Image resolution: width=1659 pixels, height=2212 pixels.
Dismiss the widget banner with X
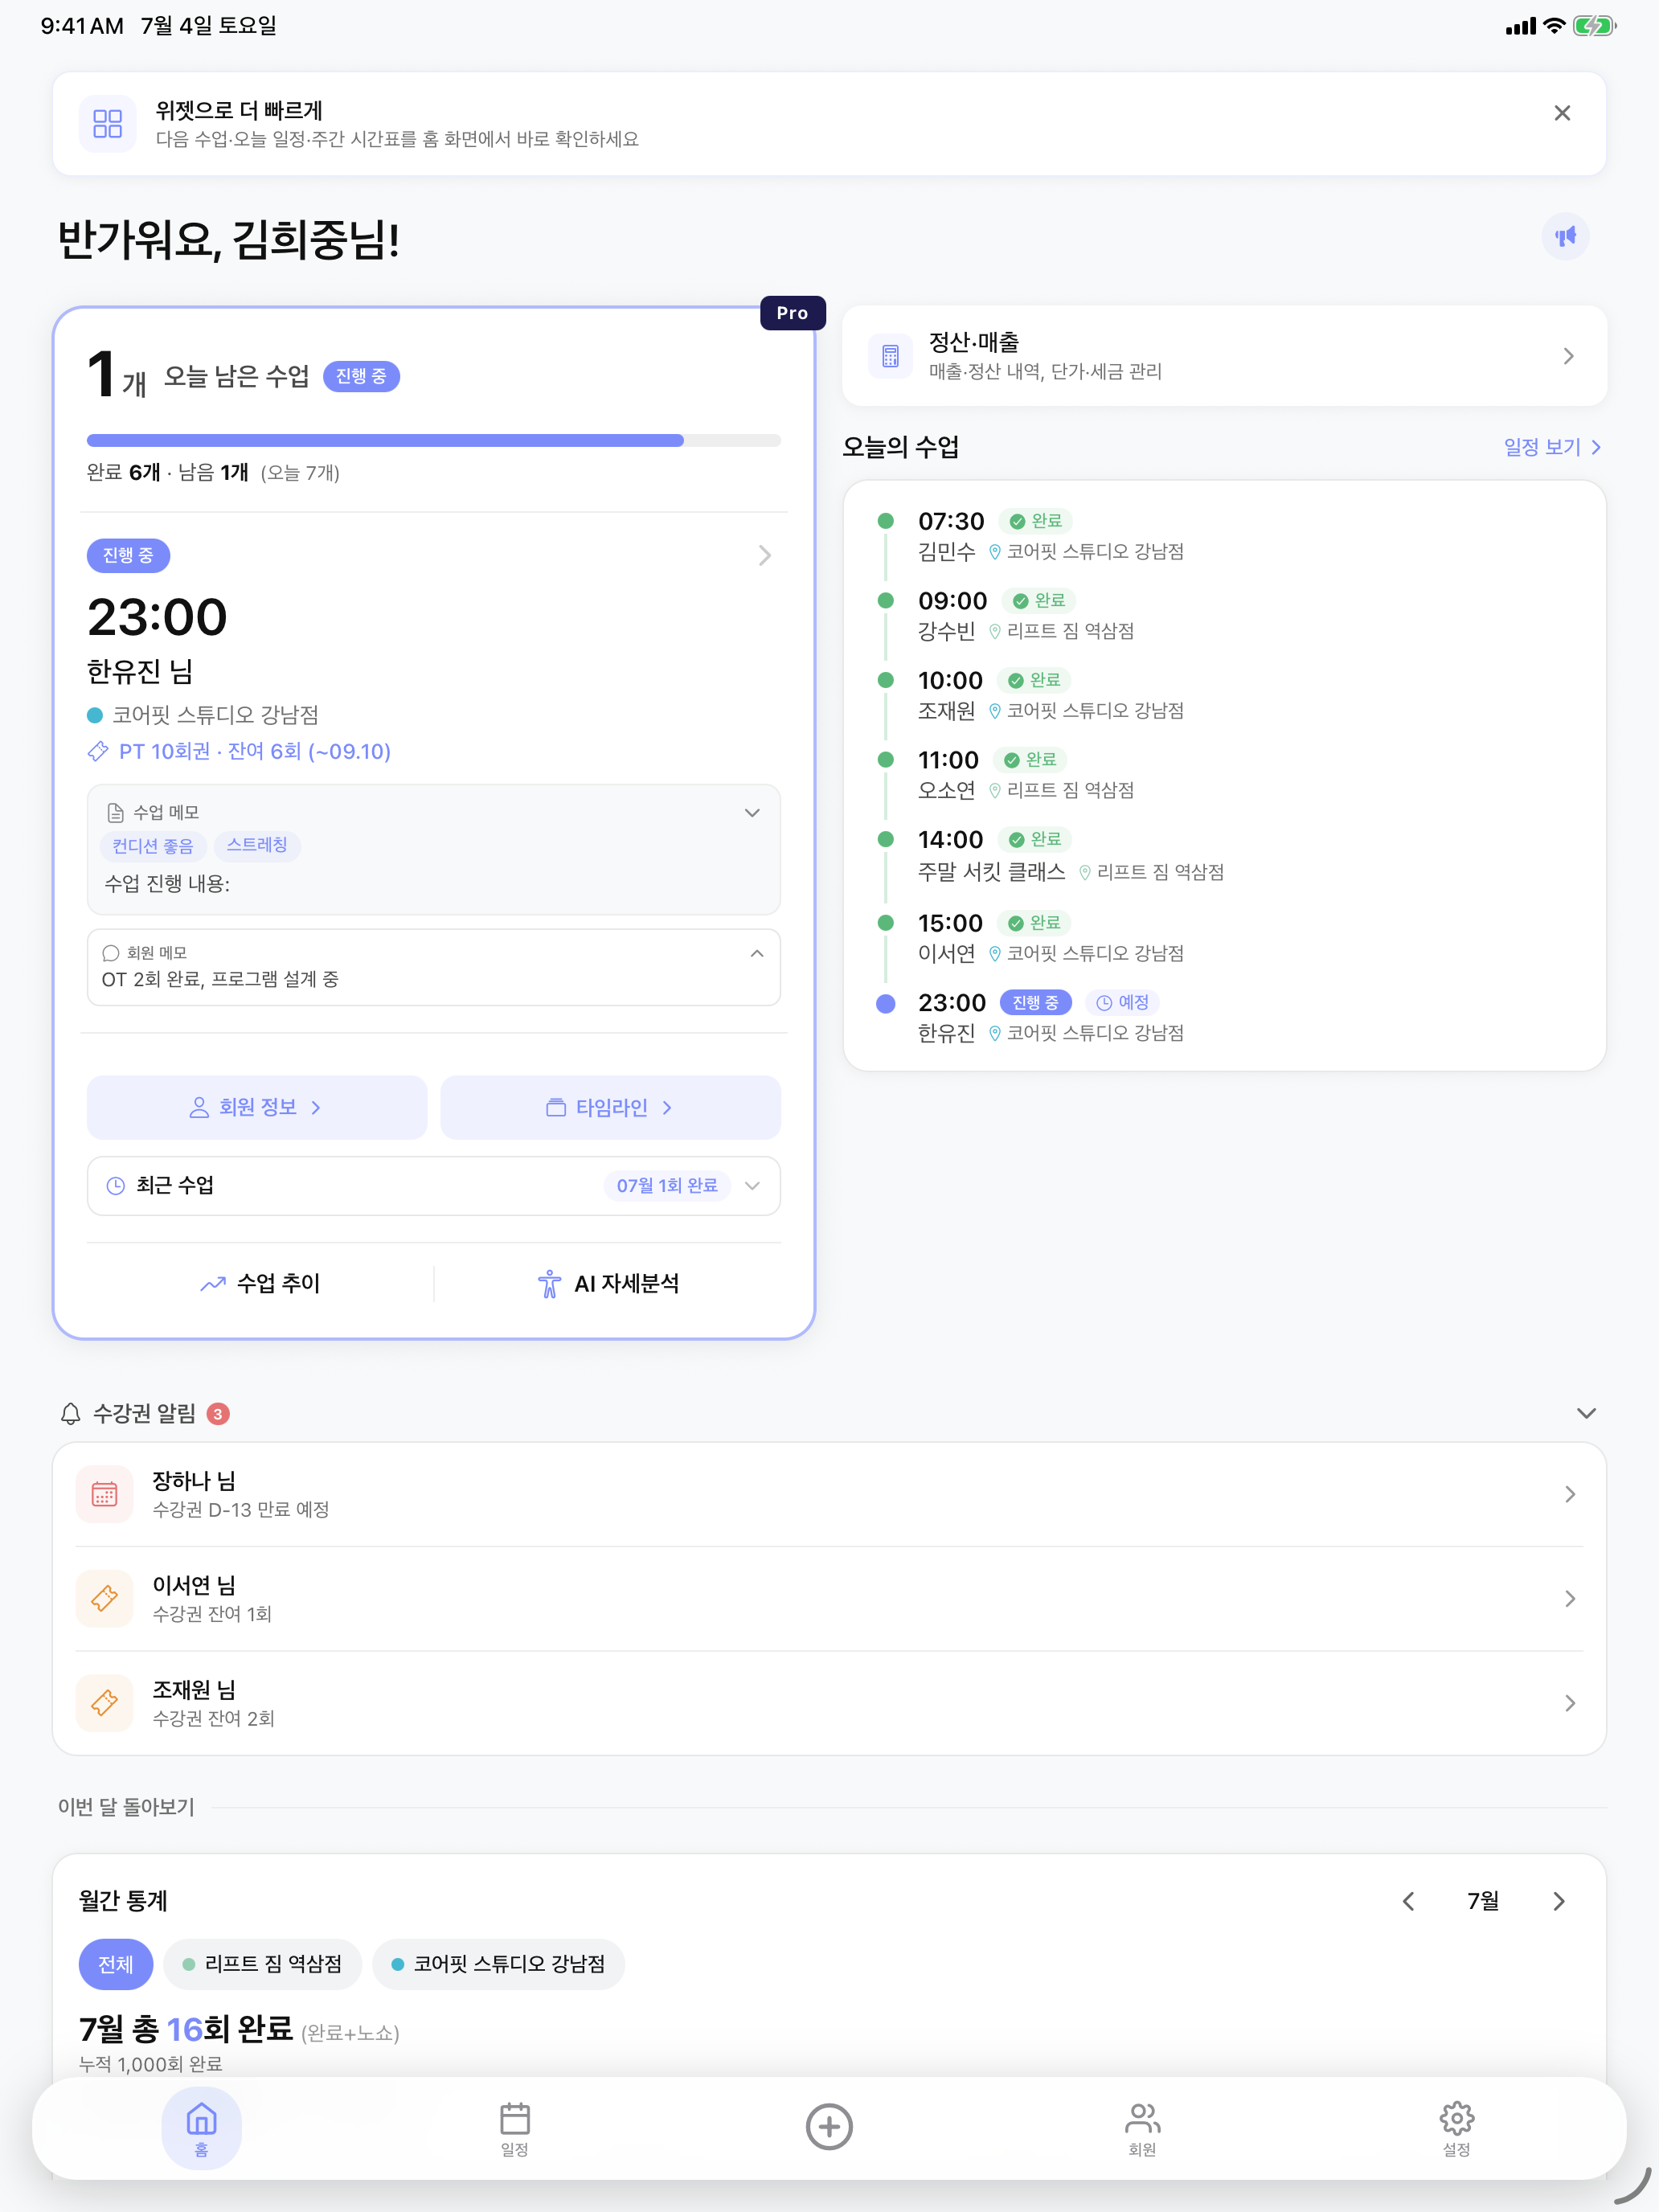click(x=1562, y=113)
